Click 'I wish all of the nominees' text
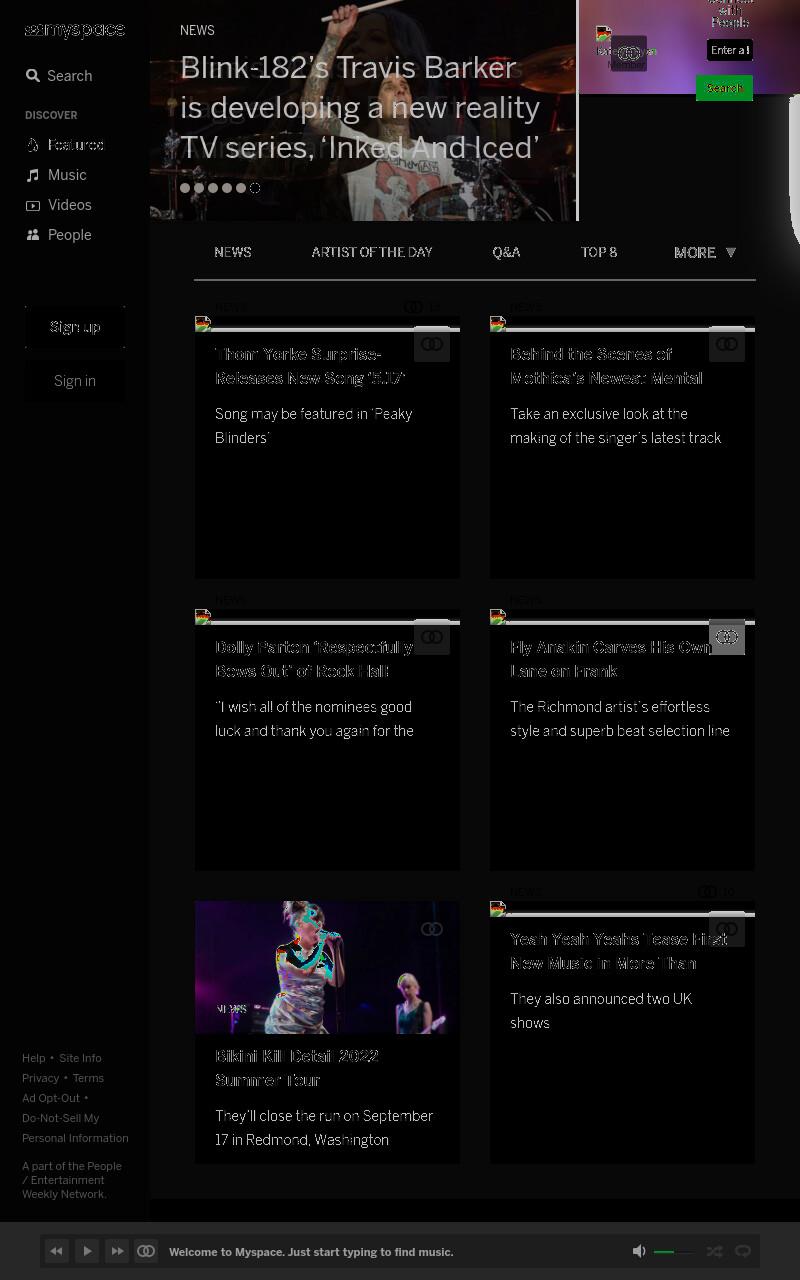 pyautogui.click(x=314, y=719)
